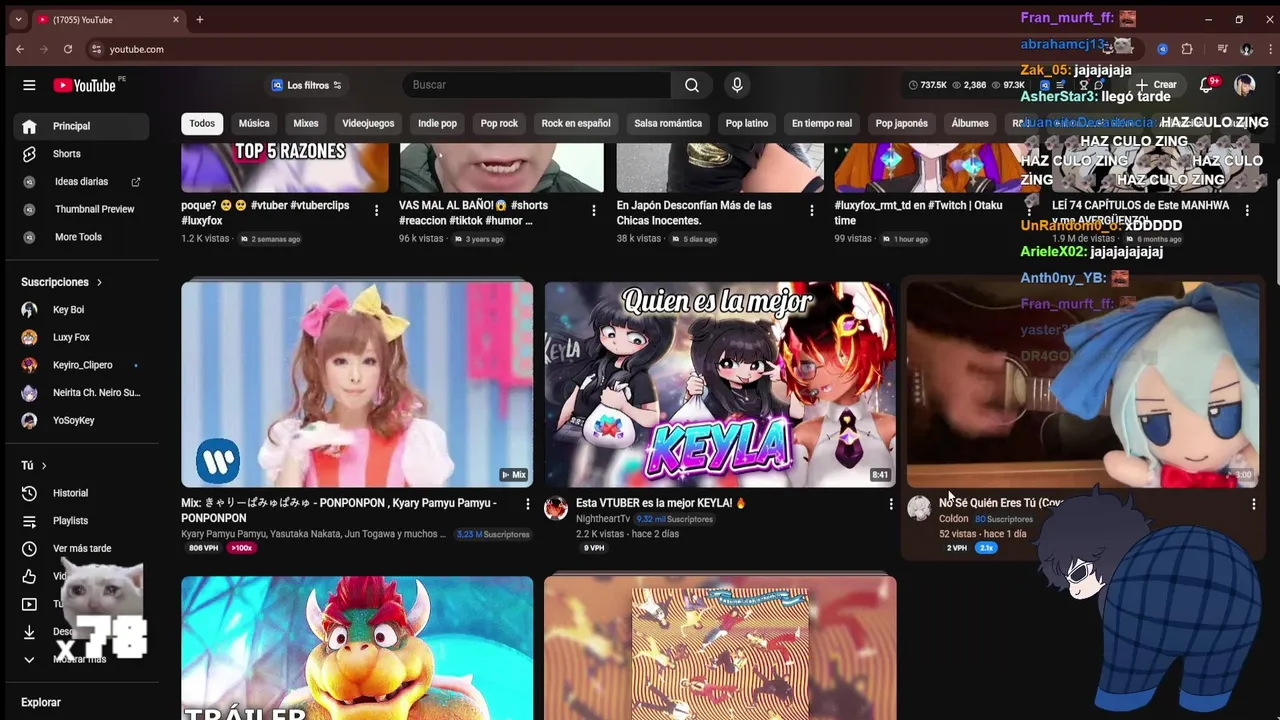Screen dimensions: 1280x720
Task: Select the Indie pop chip
Action: click(437, 123)
